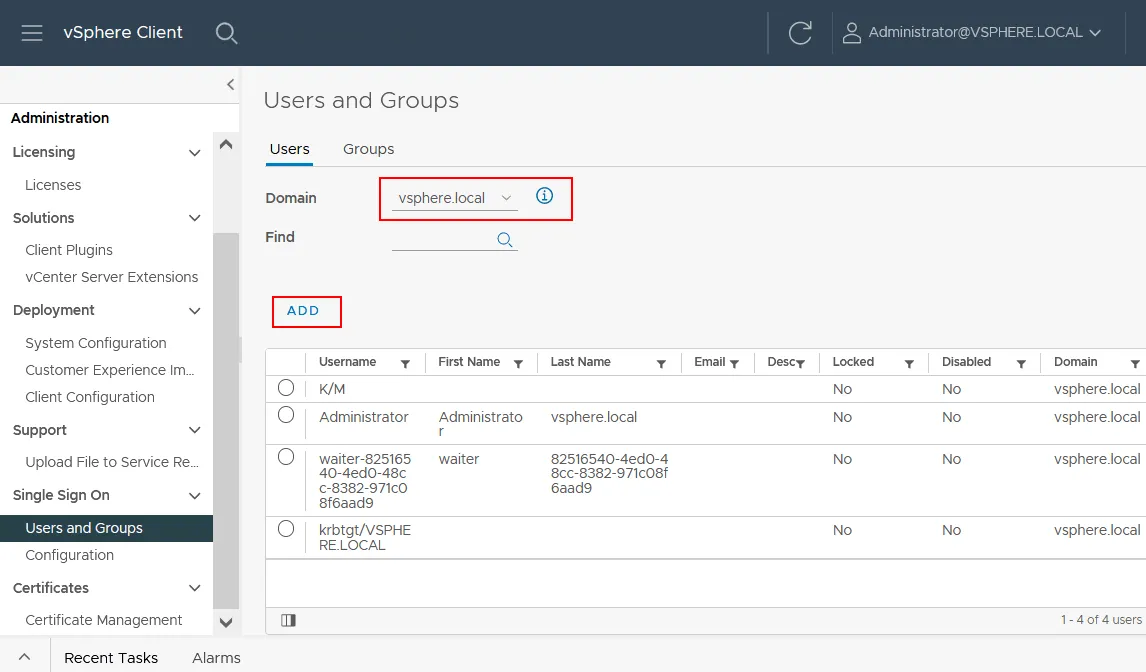Image resolution: width=1146 pixels, height=672 pixels.
Task: Switch to the Groups tab
Action: pyautogui.click(x=368, y=149)
